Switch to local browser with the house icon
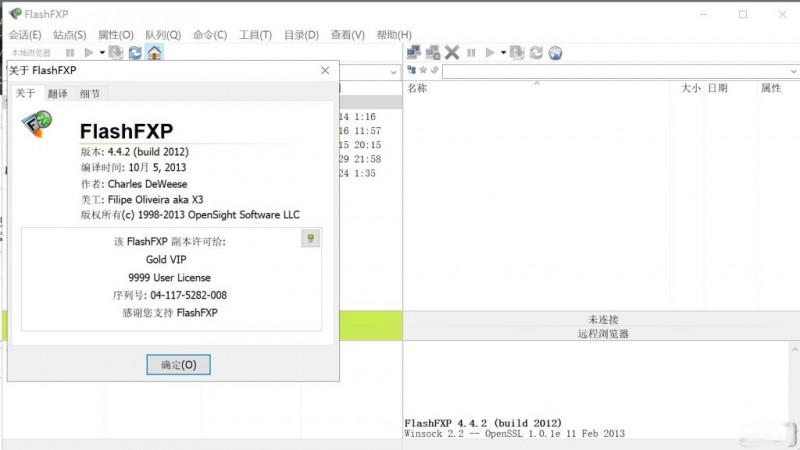800x450 pixels. pyautogui.click(x=154, y=53)
